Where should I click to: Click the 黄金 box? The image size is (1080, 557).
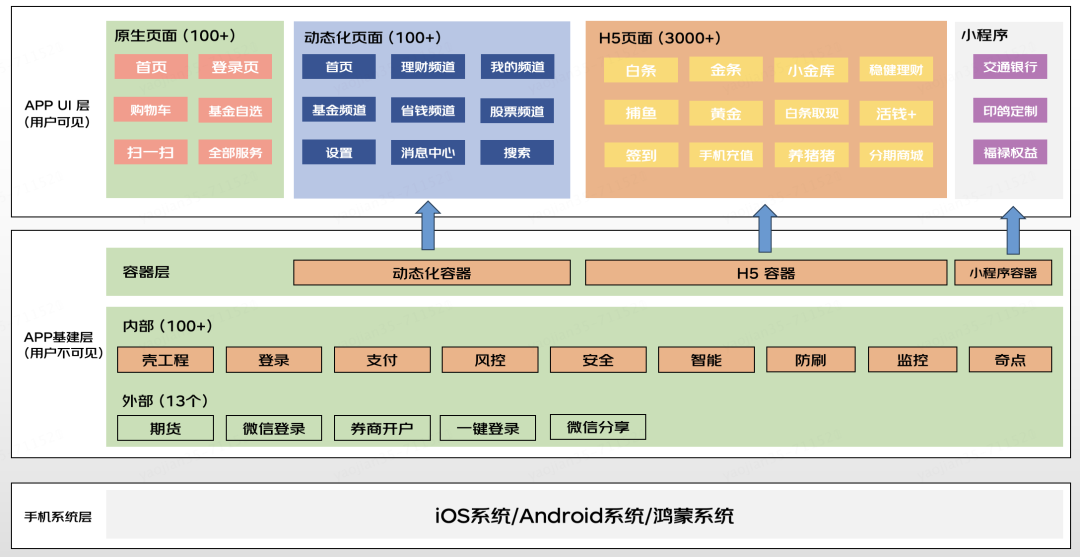point(726,114)
